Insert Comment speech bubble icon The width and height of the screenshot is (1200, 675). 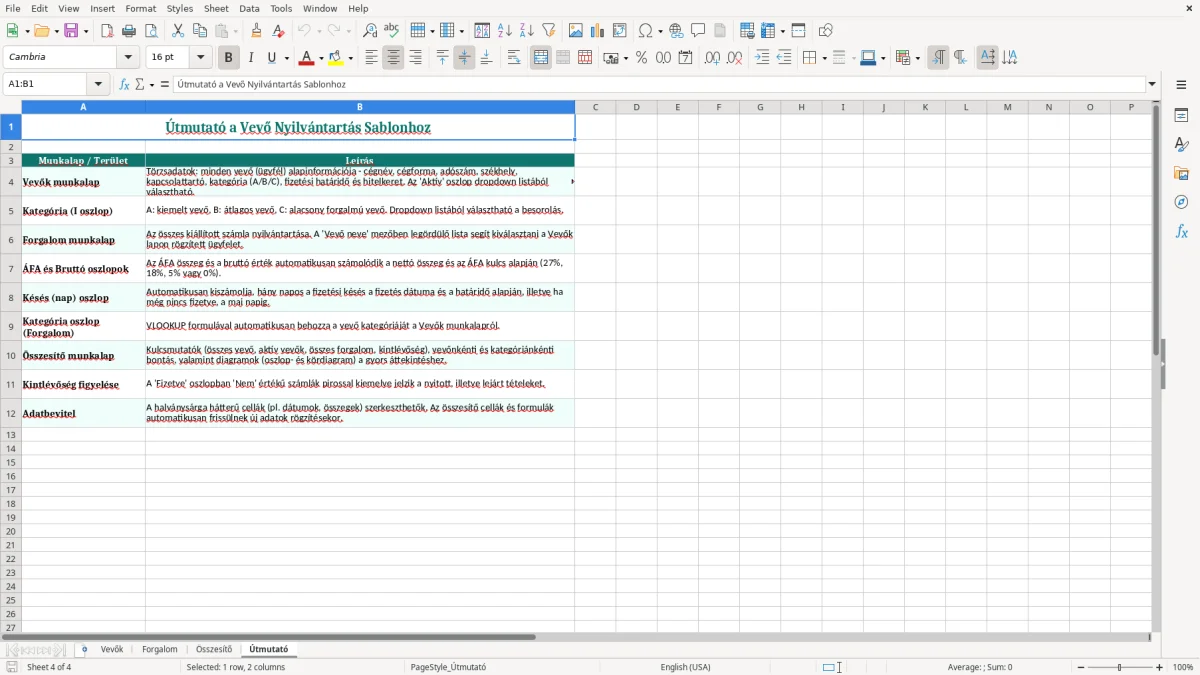698,31
